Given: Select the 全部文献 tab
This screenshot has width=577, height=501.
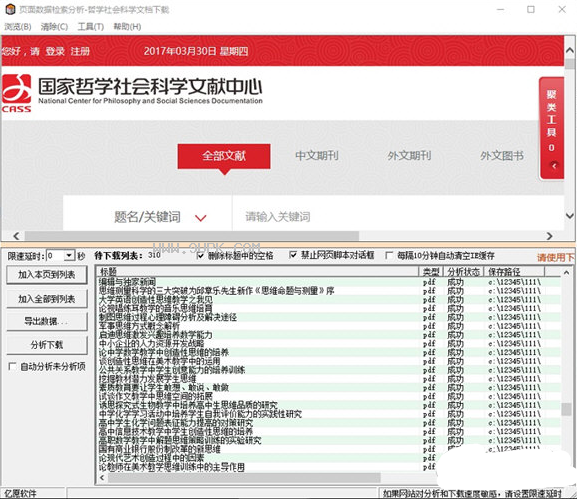Looking at the screenshot, I should pos(224,156).
